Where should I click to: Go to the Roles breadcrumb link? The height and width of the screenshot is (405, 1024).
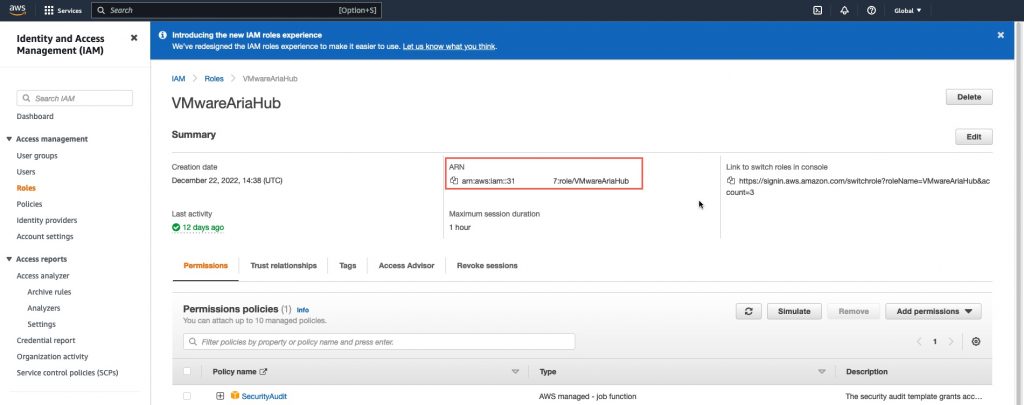214,78
